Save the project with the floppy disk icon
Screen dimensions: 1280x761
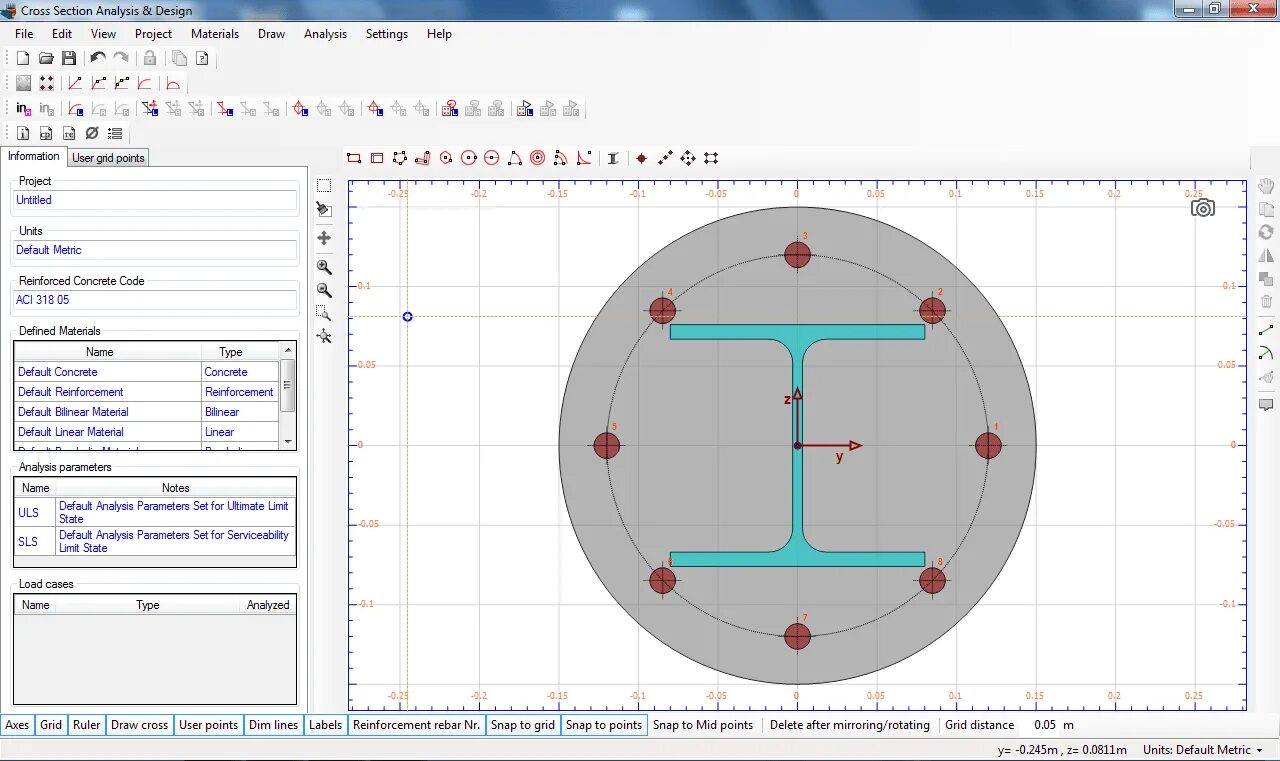click(x=69, y=58)
